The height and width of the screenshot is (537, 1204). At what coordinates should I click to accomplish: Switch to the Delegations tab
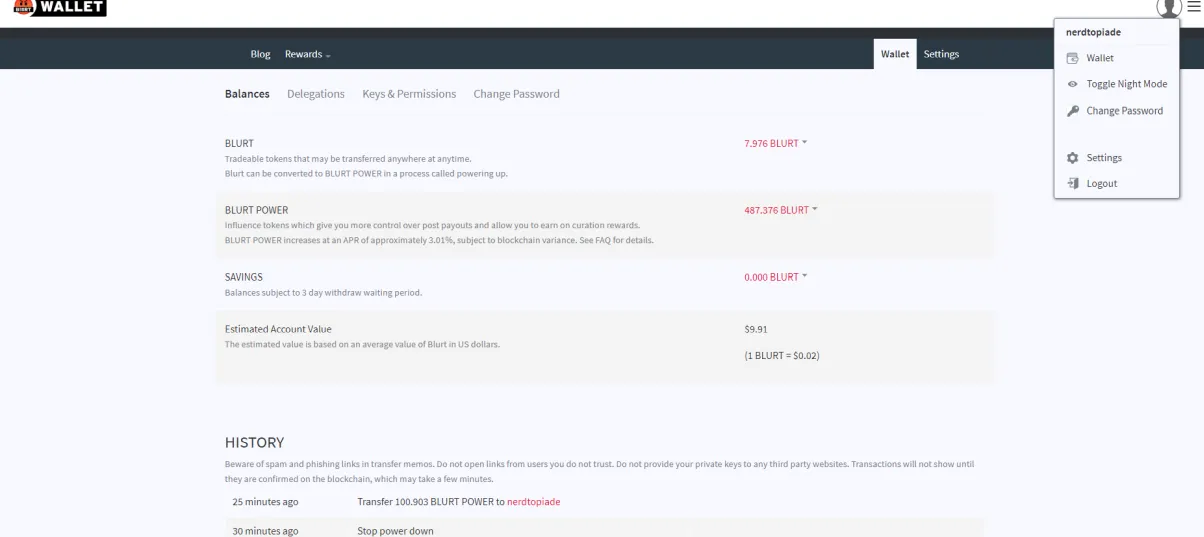tap(316, 94)
